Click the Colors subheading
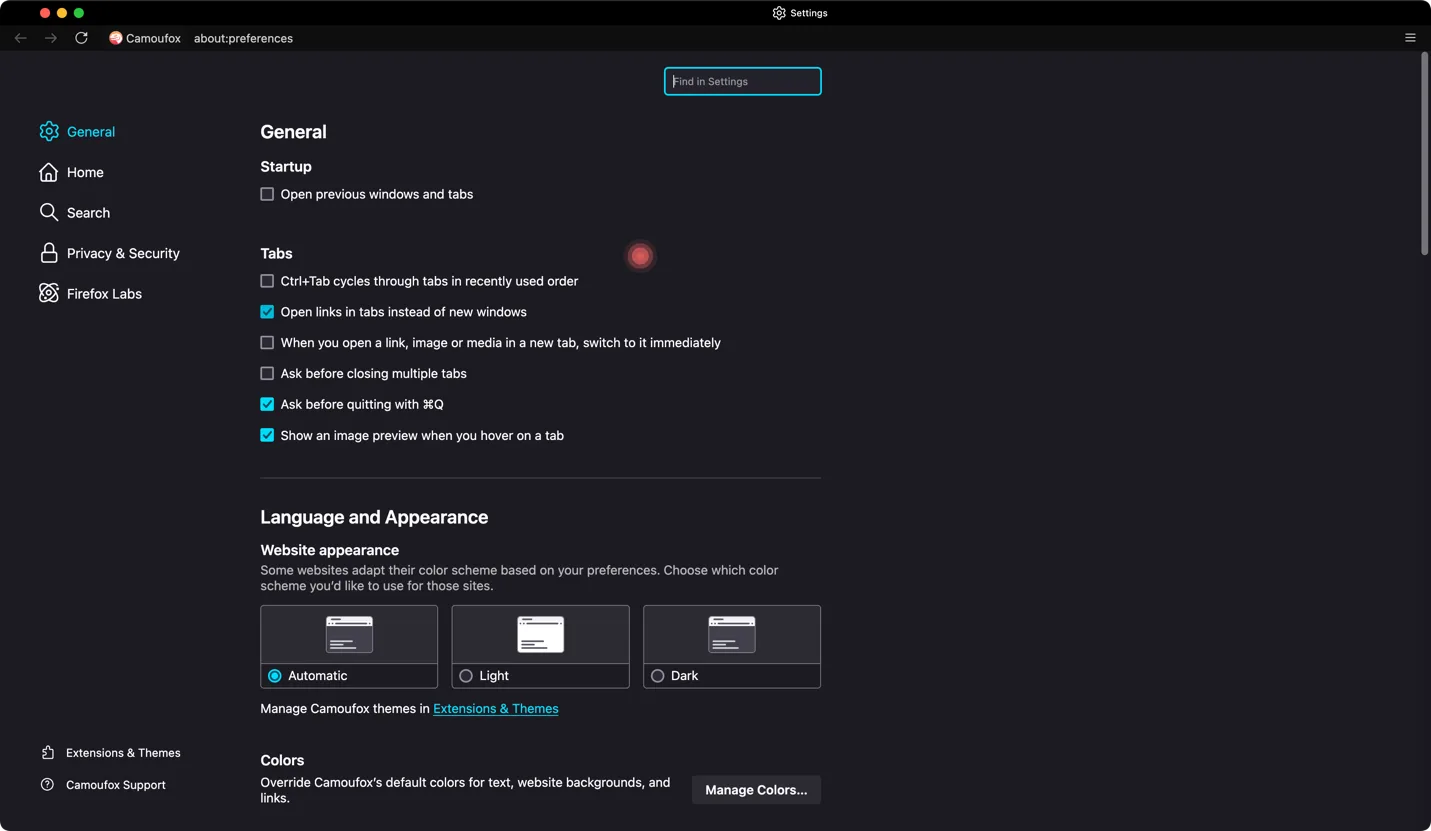Image resolution: width=1431 pixels, height=831 pixels. pos(282,760)
